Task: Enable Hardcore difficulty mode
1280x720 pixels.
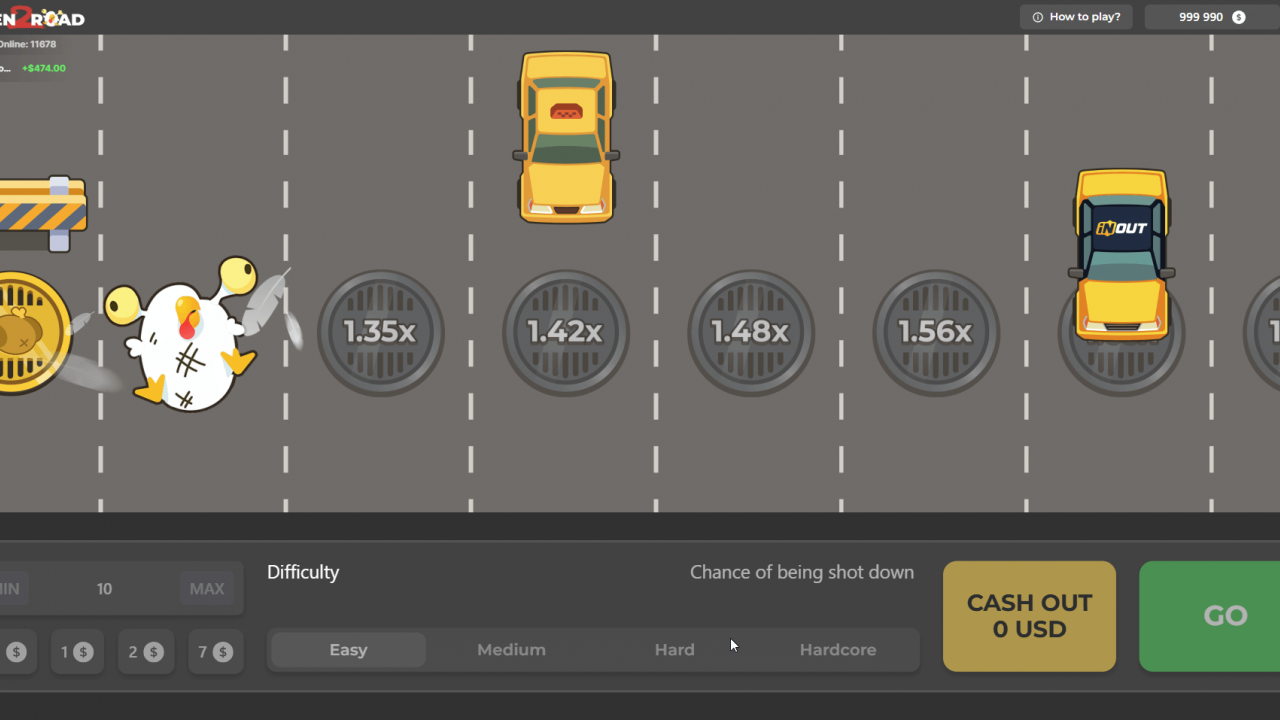Action: 838,649
